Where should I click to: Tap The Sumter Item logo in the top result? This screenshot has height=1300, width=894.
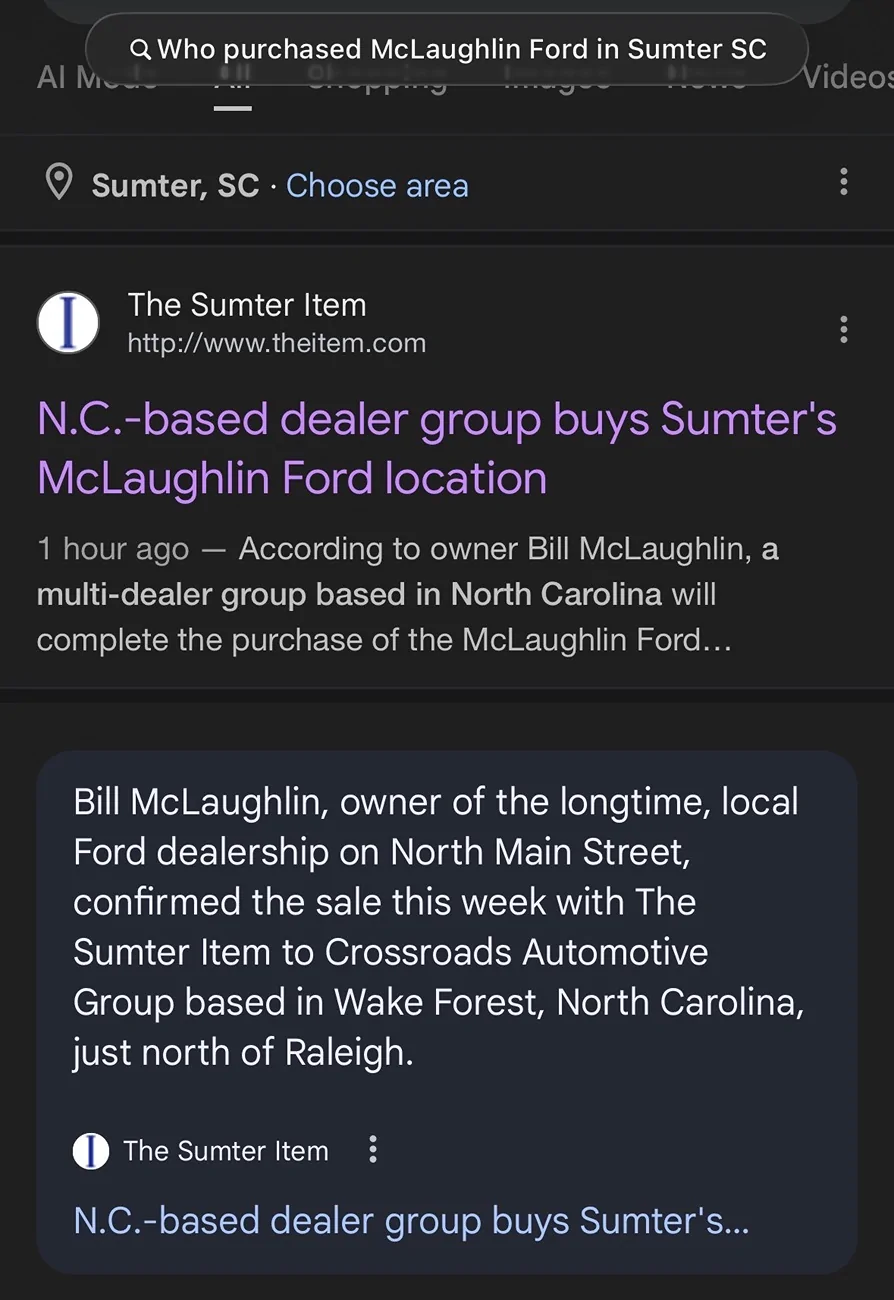point(68,323)
